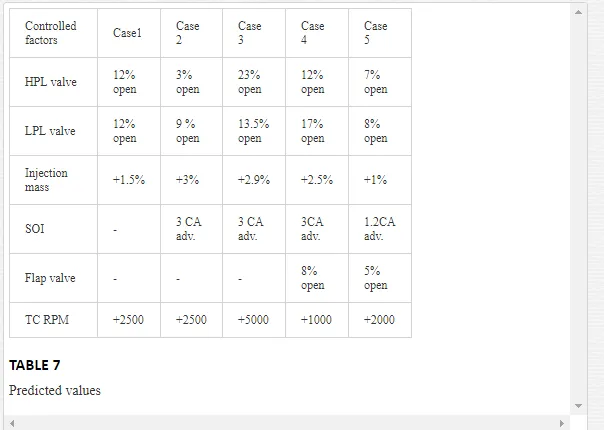Select the HPL valve row label
This screenshot has height=430, width=604.
54,82
